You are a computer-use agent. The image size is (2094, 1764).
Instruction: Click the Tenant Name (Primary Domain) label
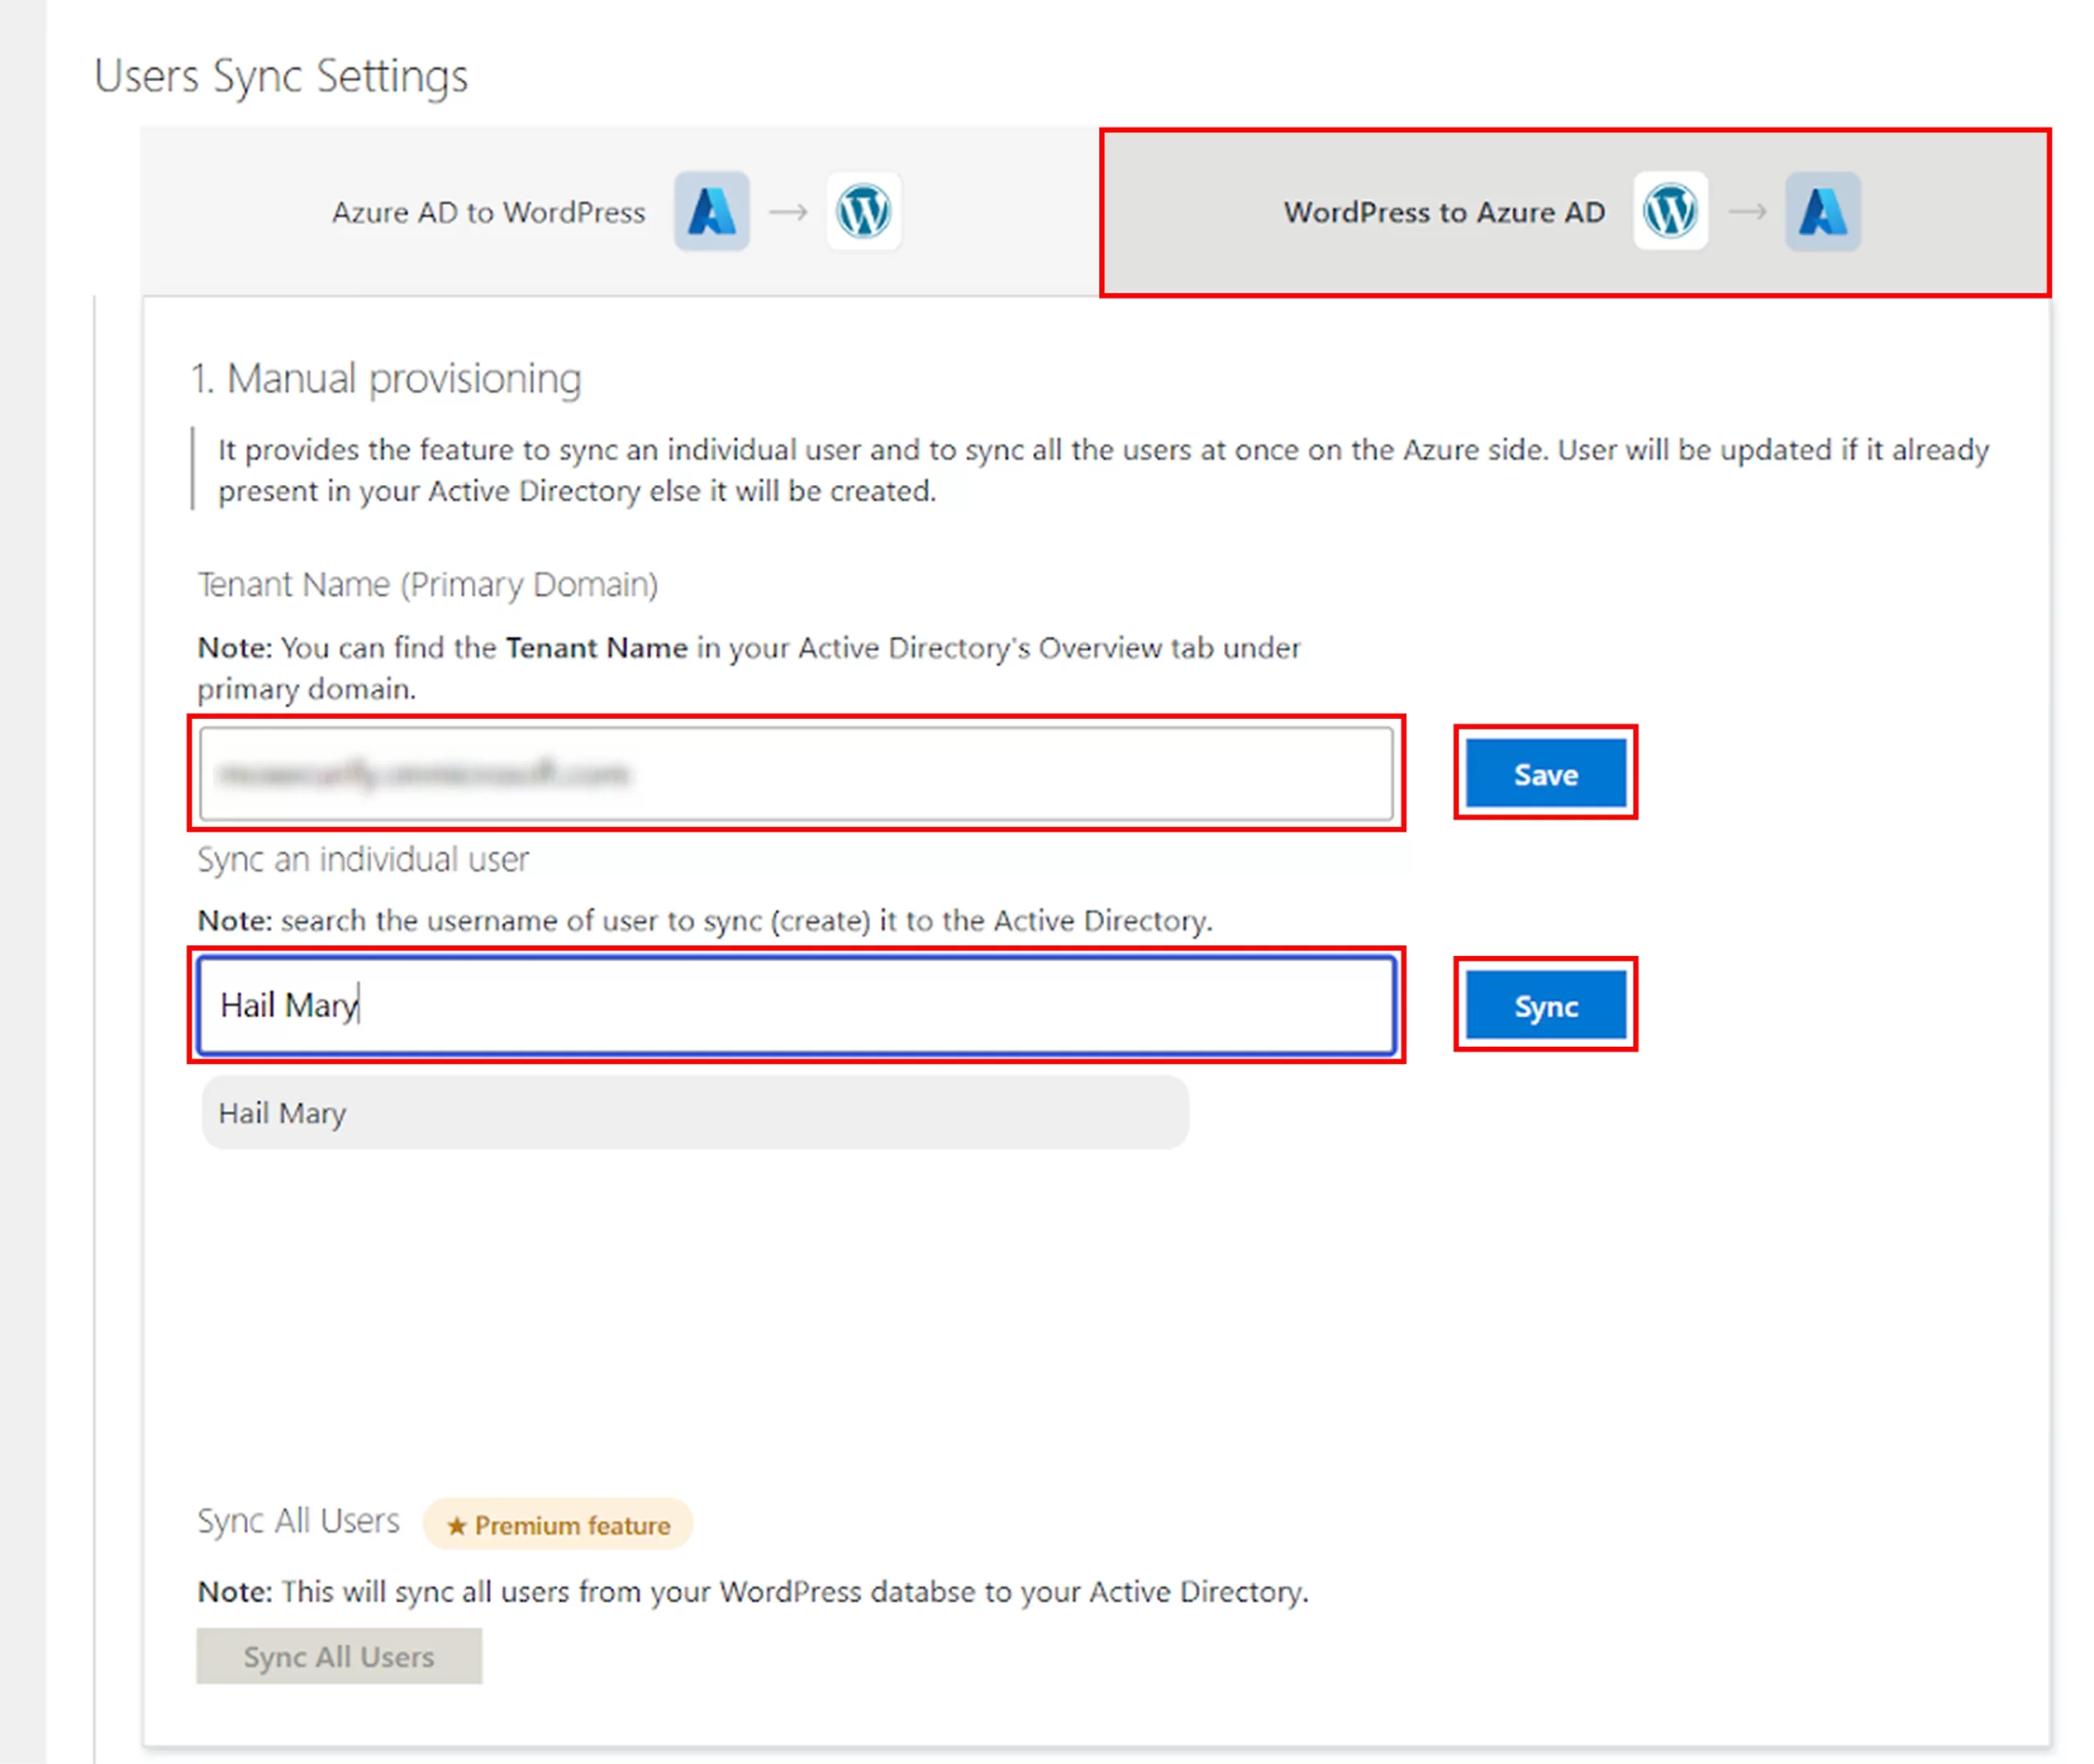tap(428, 584)
